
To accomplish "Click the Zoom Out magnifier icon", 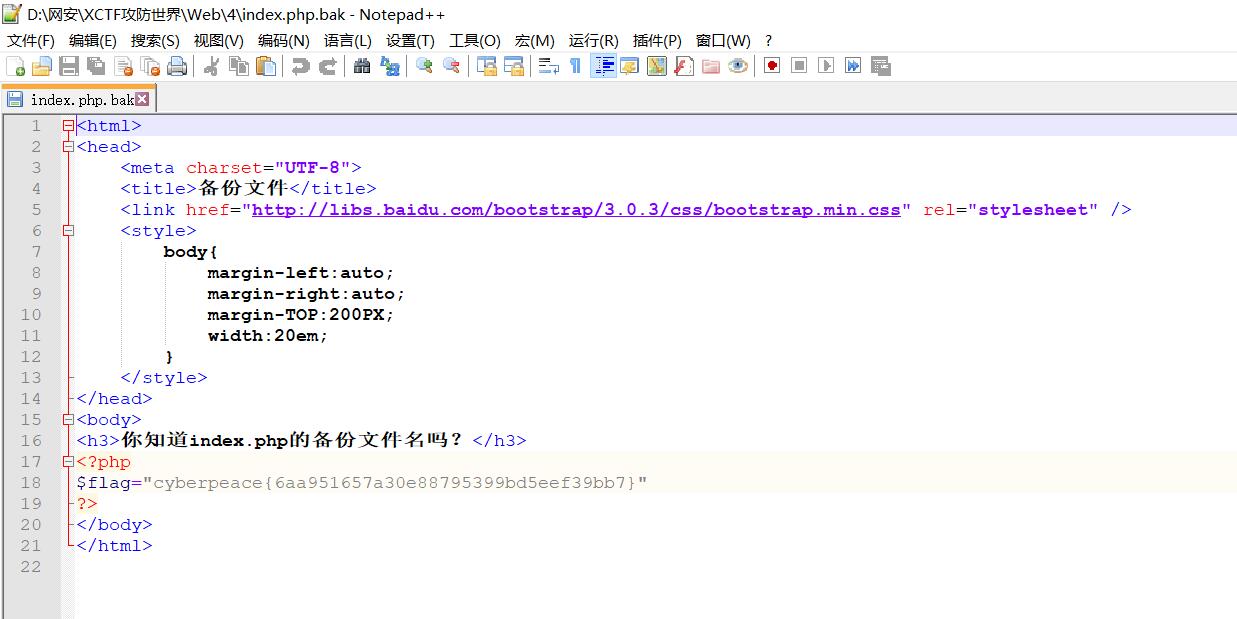I will point(451,66).
